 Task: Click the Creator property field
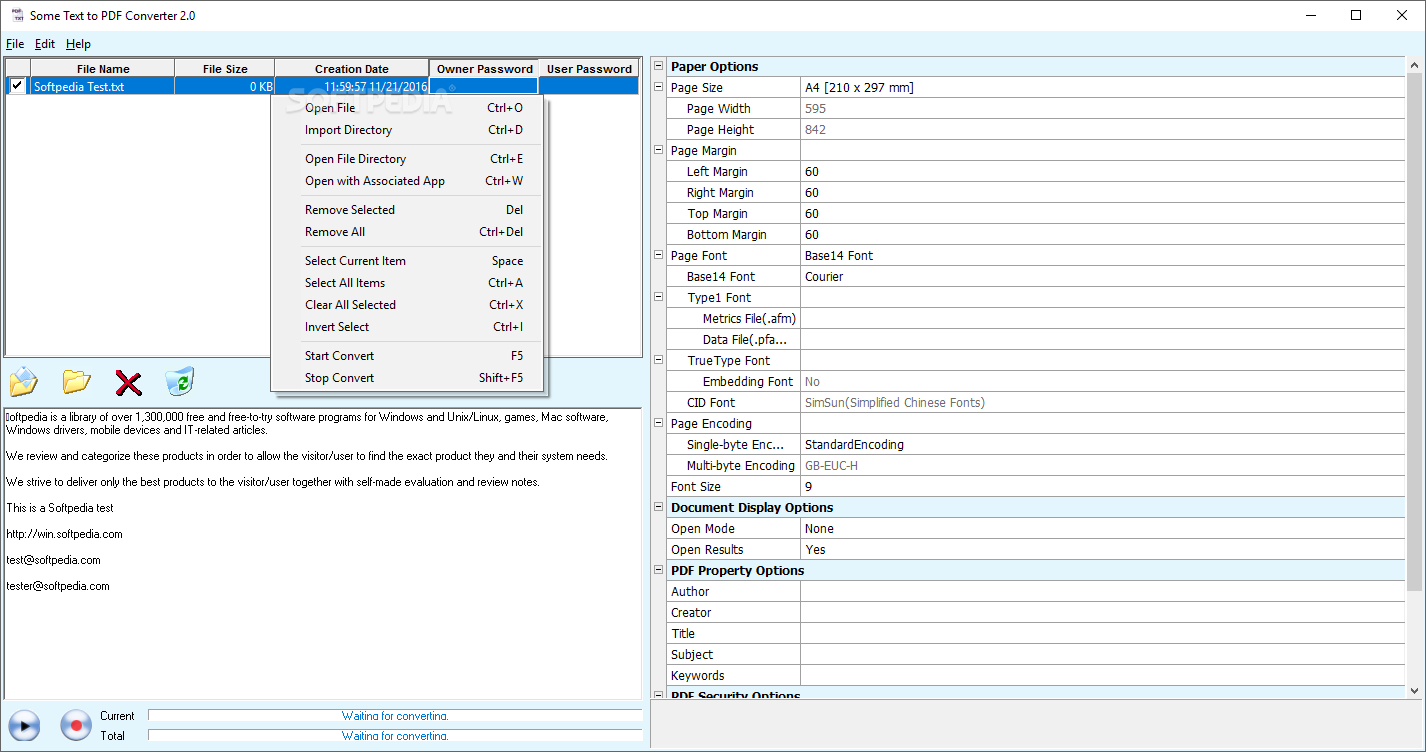point(1103,613)
